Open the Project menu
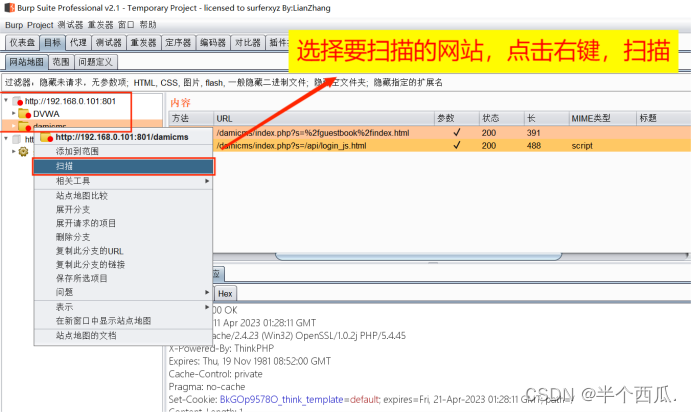The height and width of the screenshot is (413, 691). pos(40,25)
